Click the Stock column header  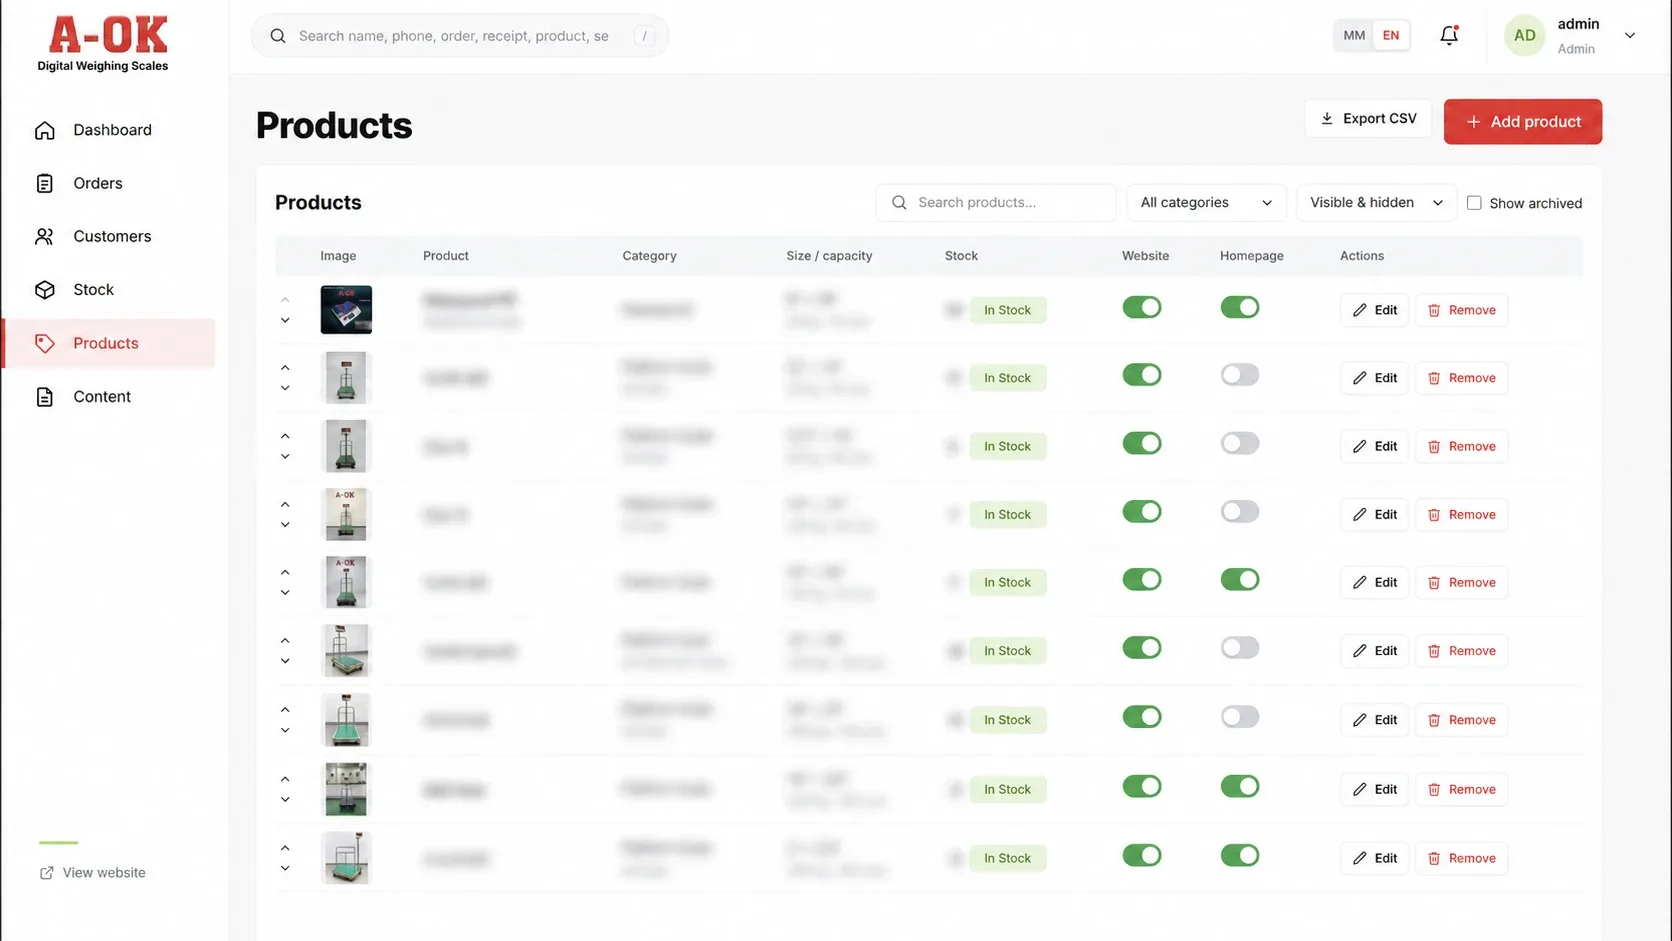[x=961, y=256]
